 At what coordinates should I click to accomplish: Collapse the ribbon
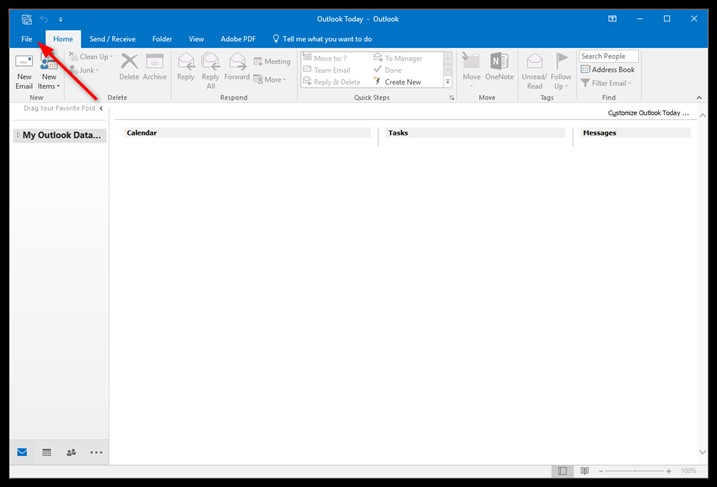click(x=699, y=97)
